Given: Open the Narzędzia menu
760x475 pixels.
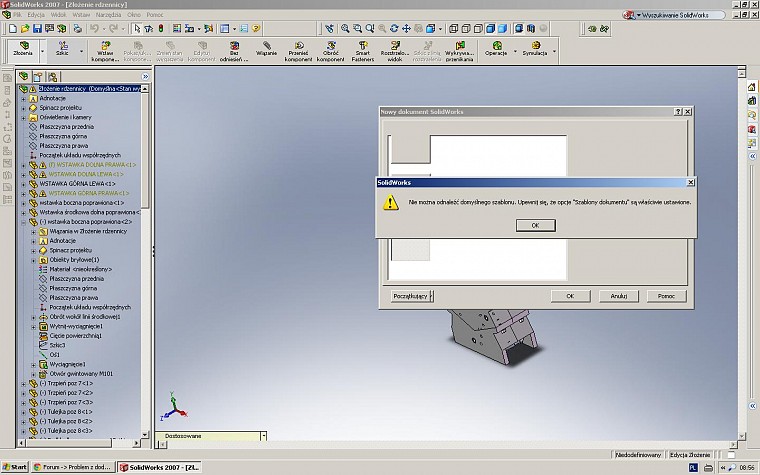Looking at the screenshot, I should pyautogui.click(x=108, y=15).
